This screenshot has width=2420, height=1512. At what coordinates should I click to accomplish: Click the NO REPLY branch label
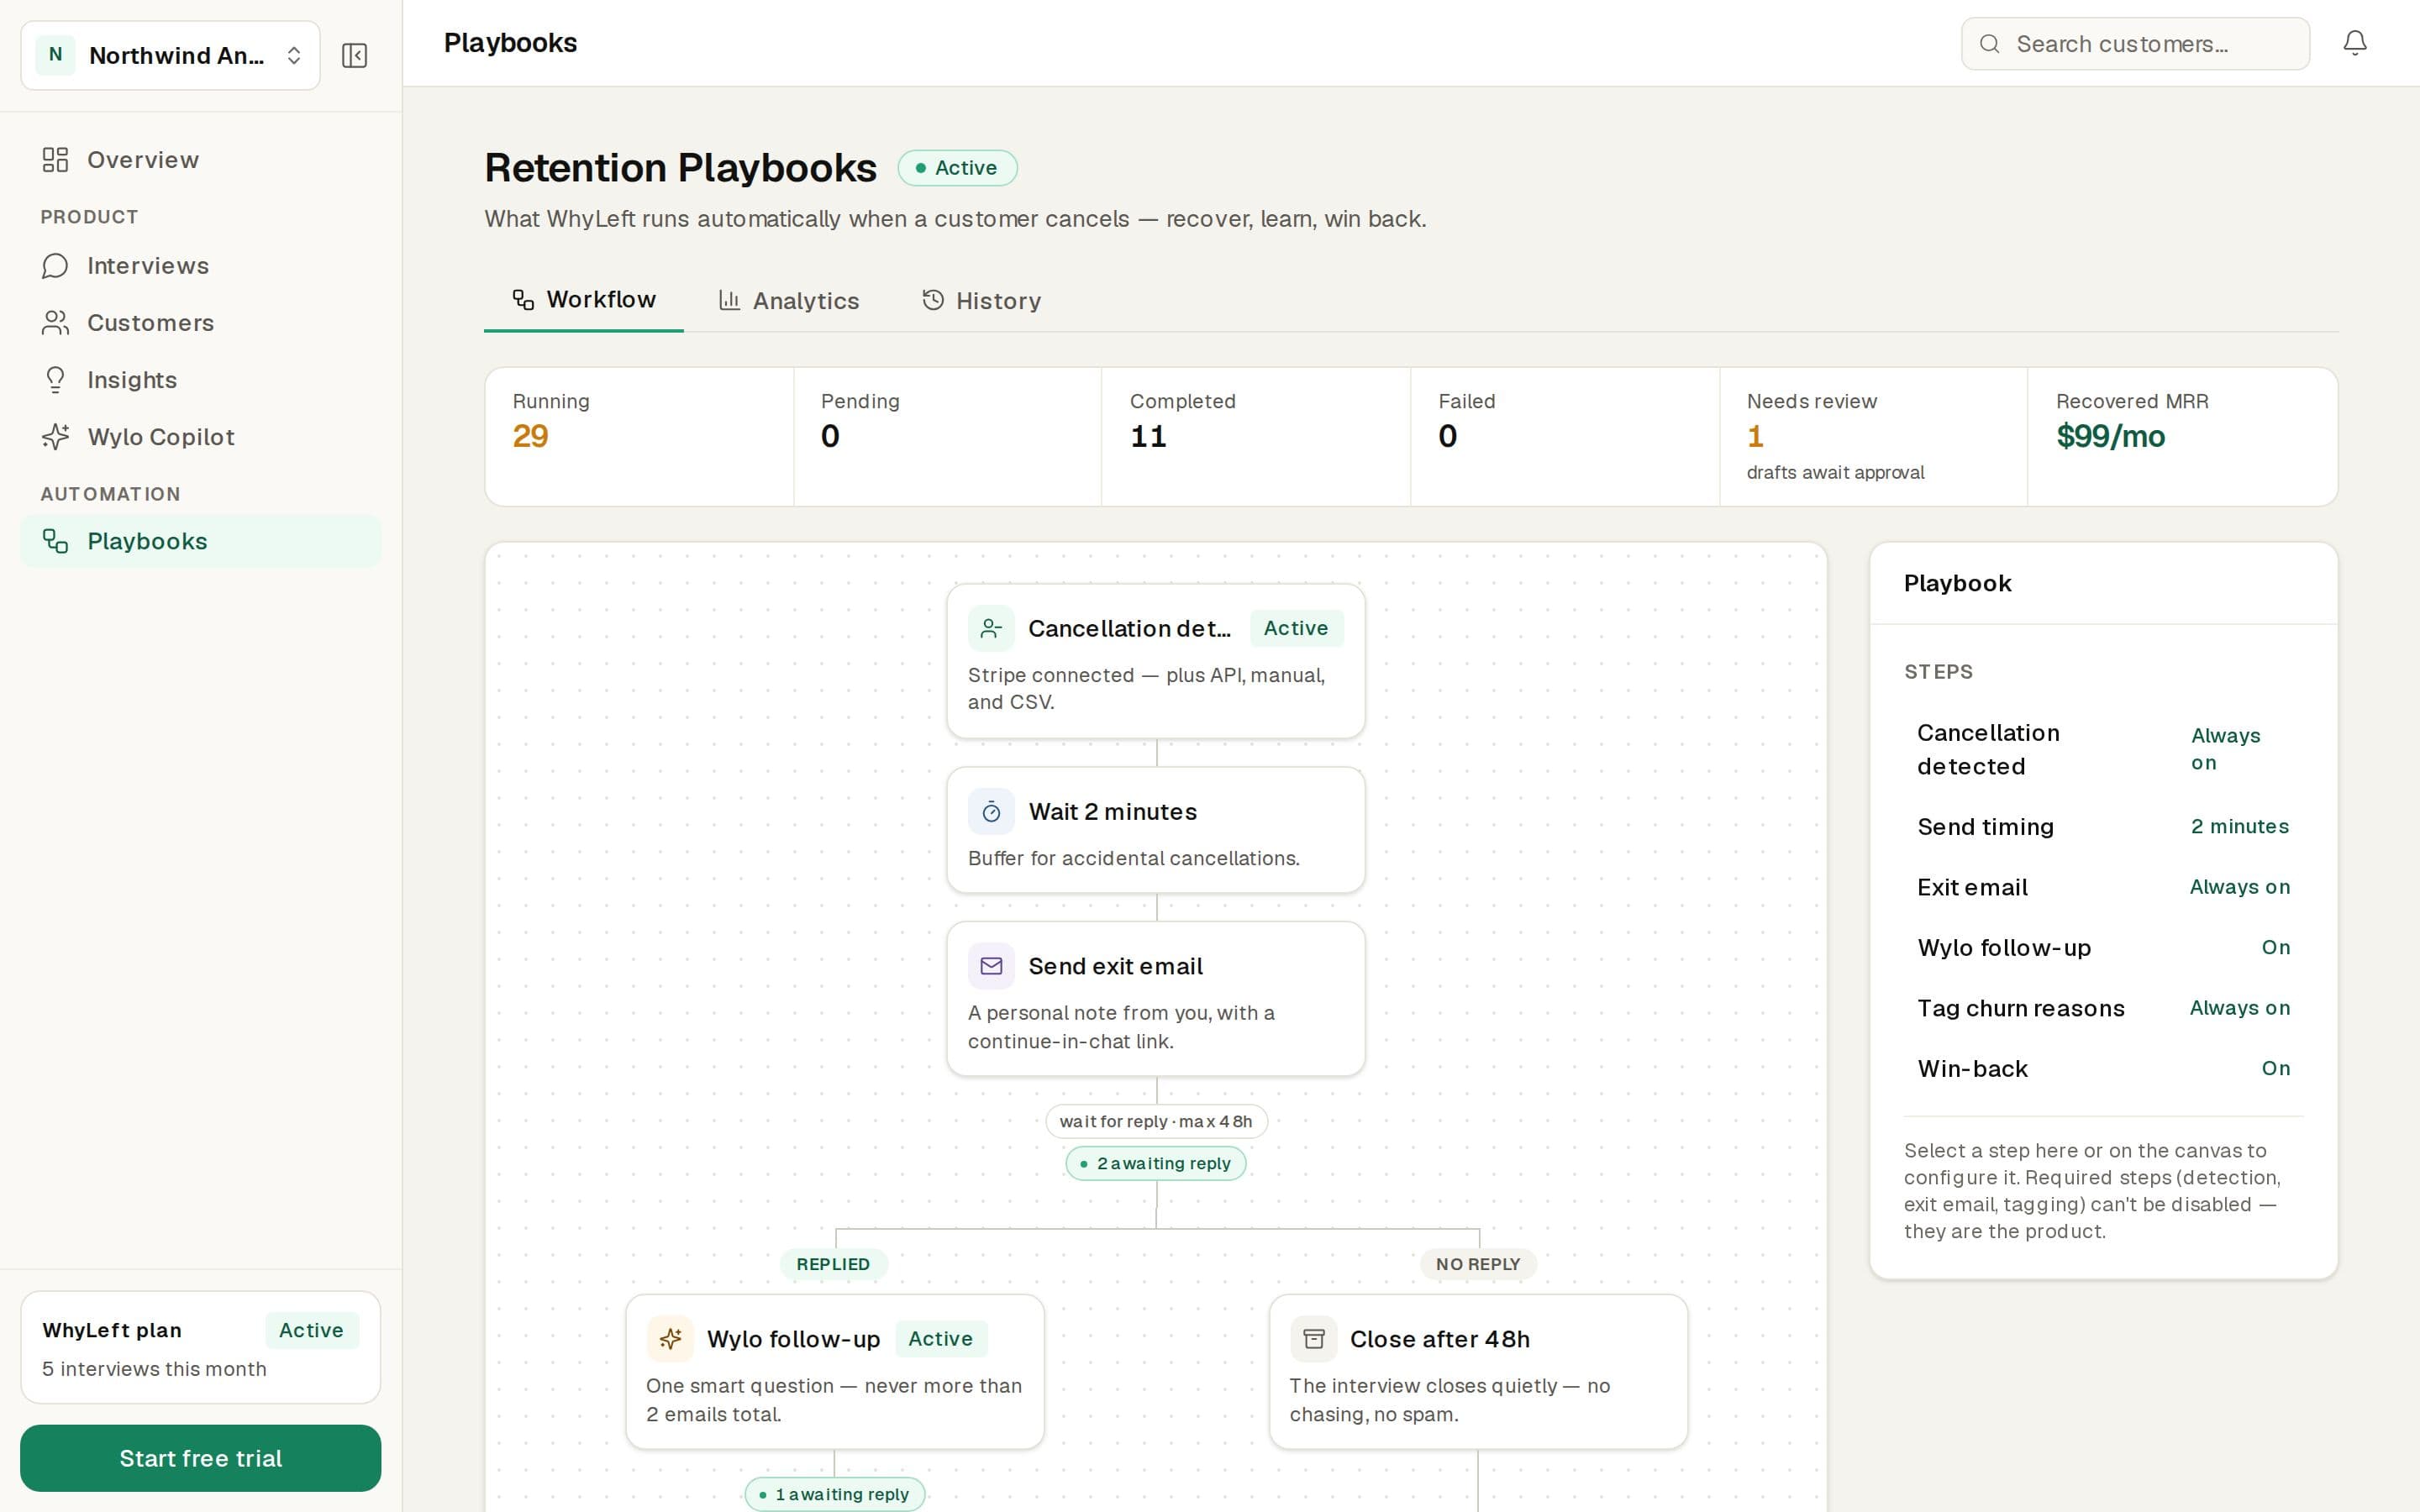pos(1478,1264)
